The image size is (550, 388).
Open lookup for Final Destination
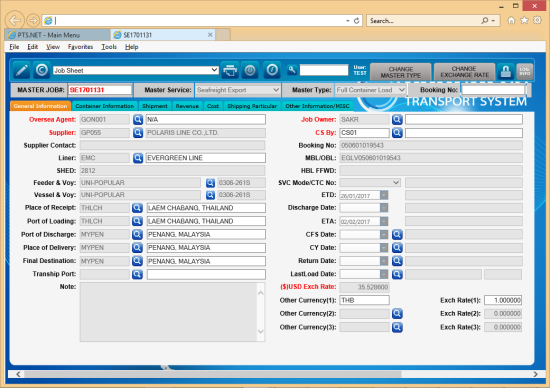click(x=137, y=261)
